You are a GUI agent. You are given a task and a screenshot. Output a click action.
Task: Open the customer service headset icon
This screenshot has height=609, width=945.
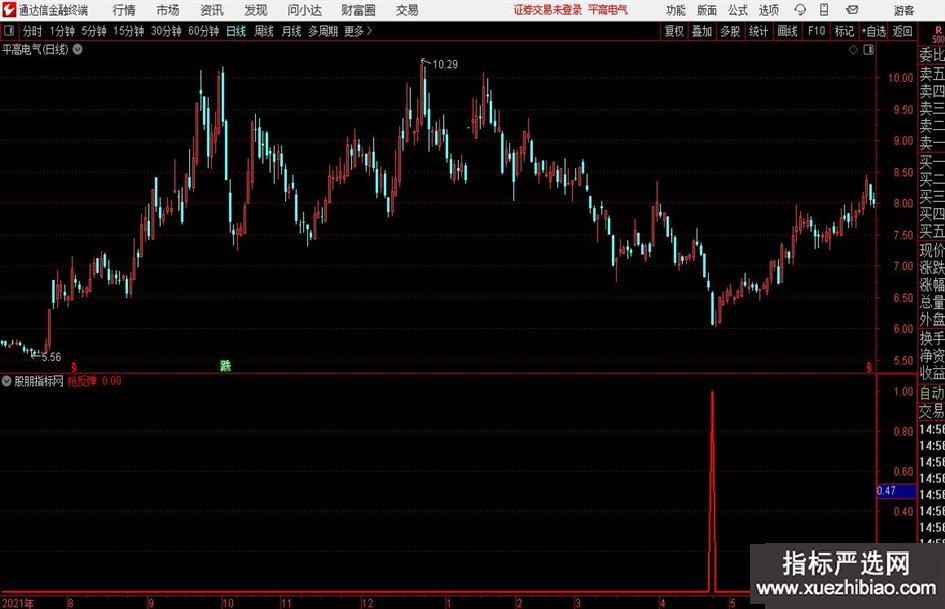pos(800,10)
